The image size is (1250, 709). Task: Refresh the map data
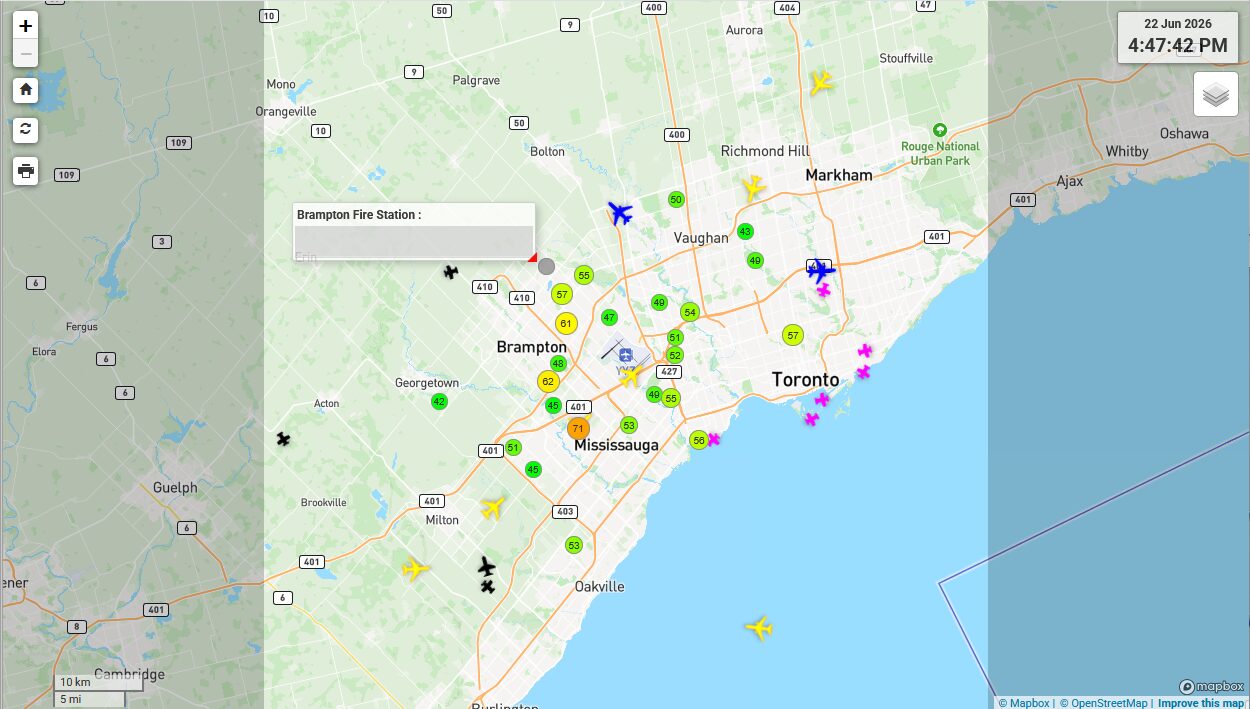[x=26, y=129]
